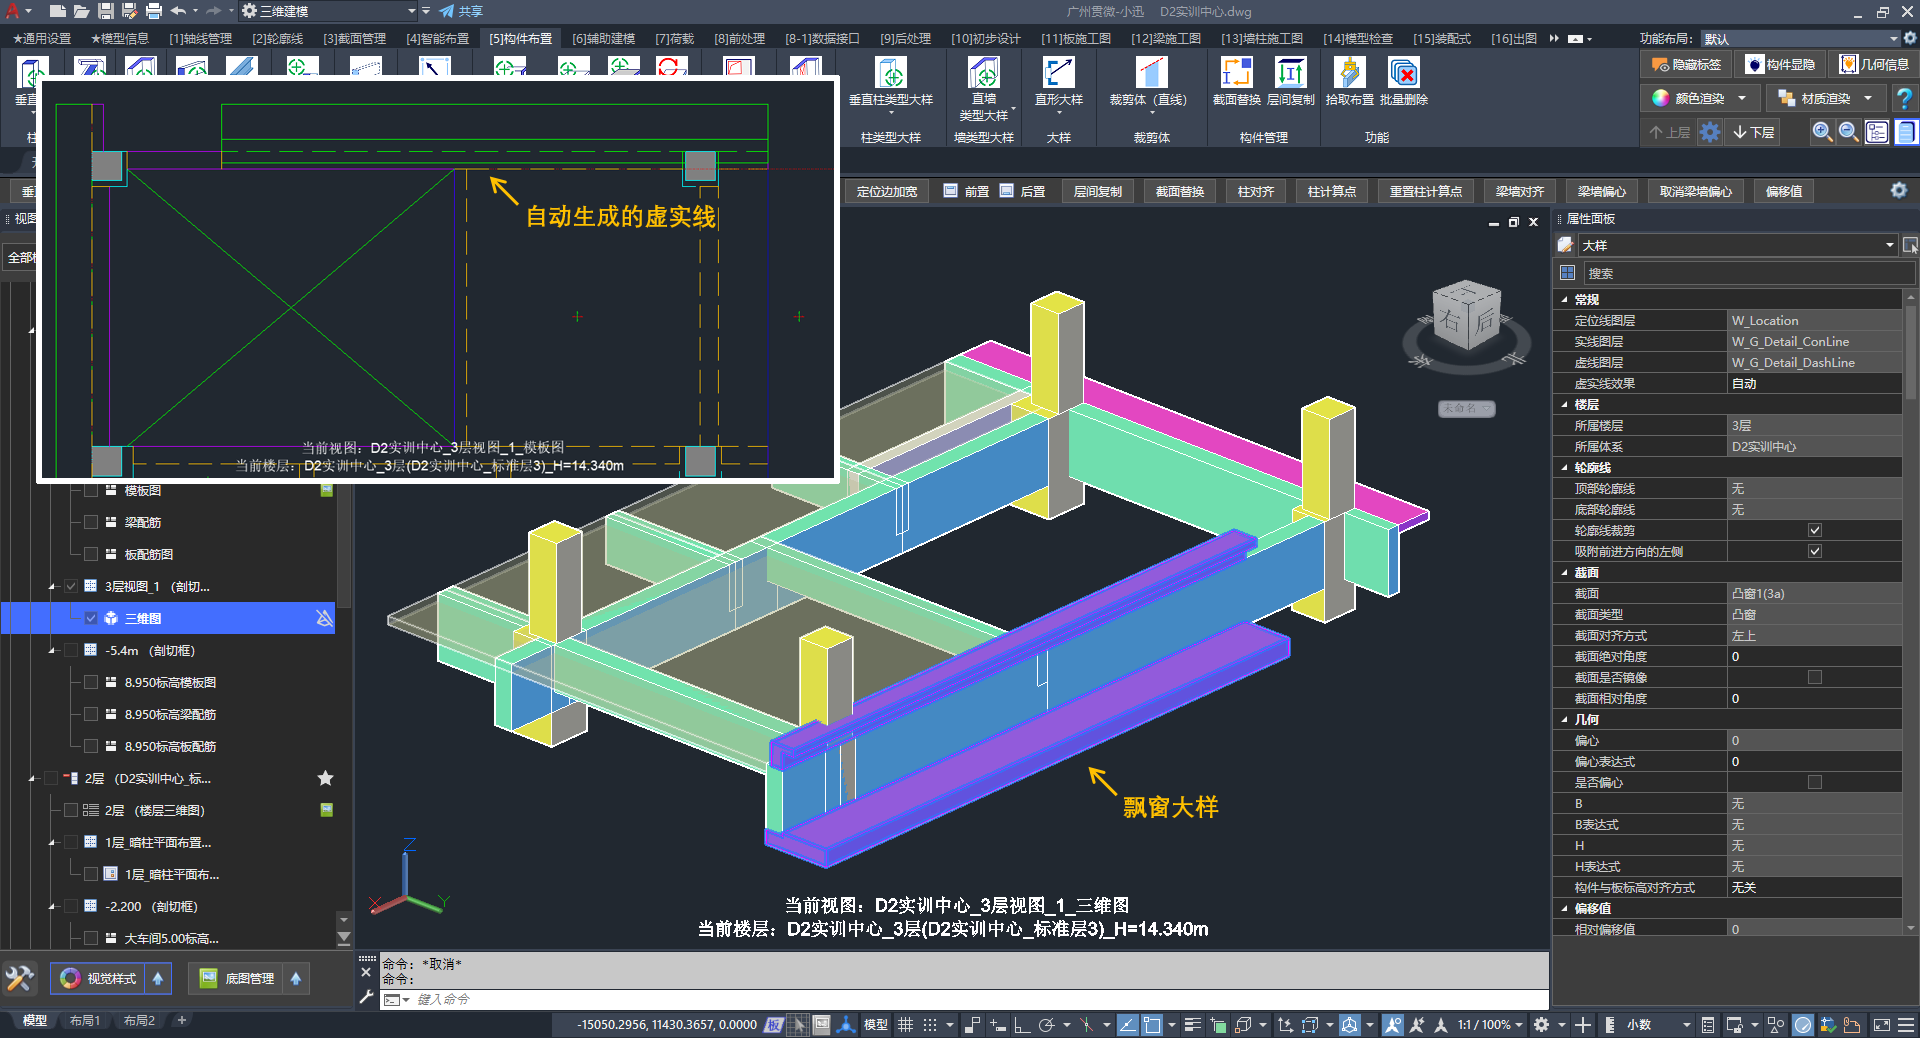
Task: Uncheck 吸附前进方向的左侧 checkbox
Action: point(1815,551)
